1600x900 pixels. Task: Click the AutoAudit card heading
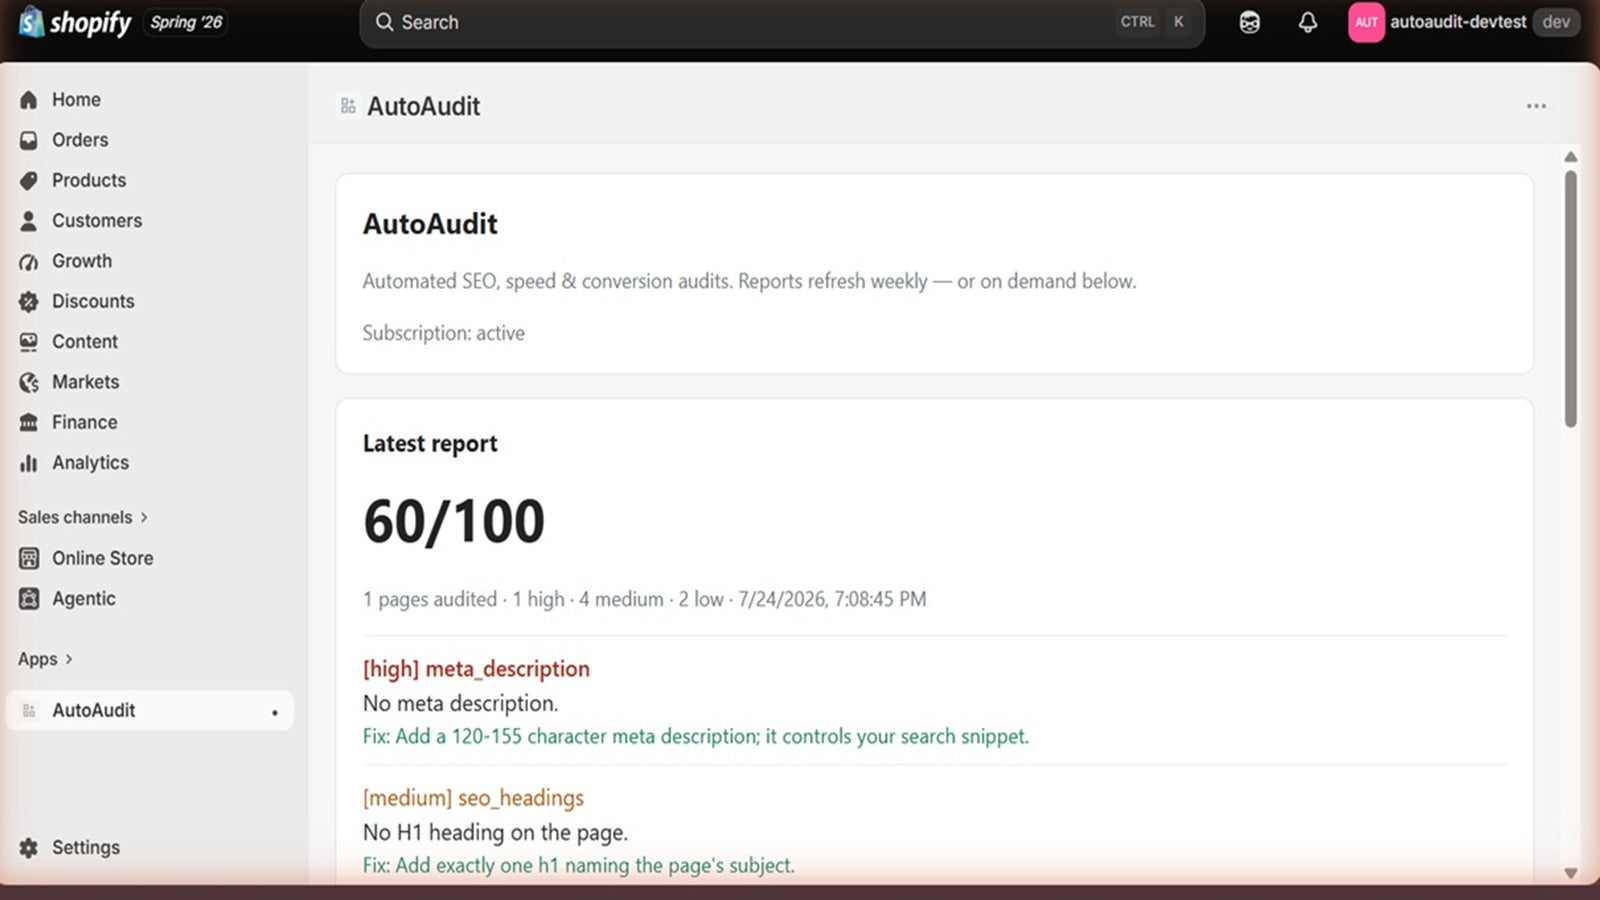click(430, 224)
